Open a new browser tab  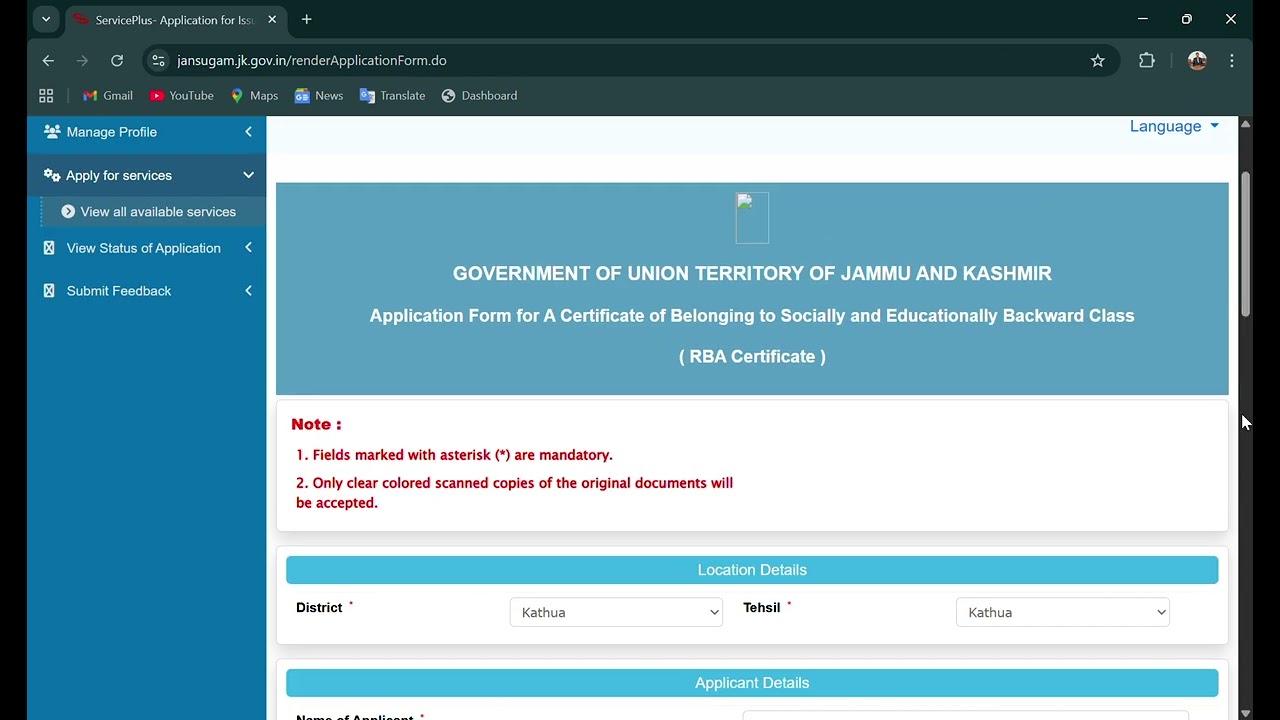[x=307, y=19]
